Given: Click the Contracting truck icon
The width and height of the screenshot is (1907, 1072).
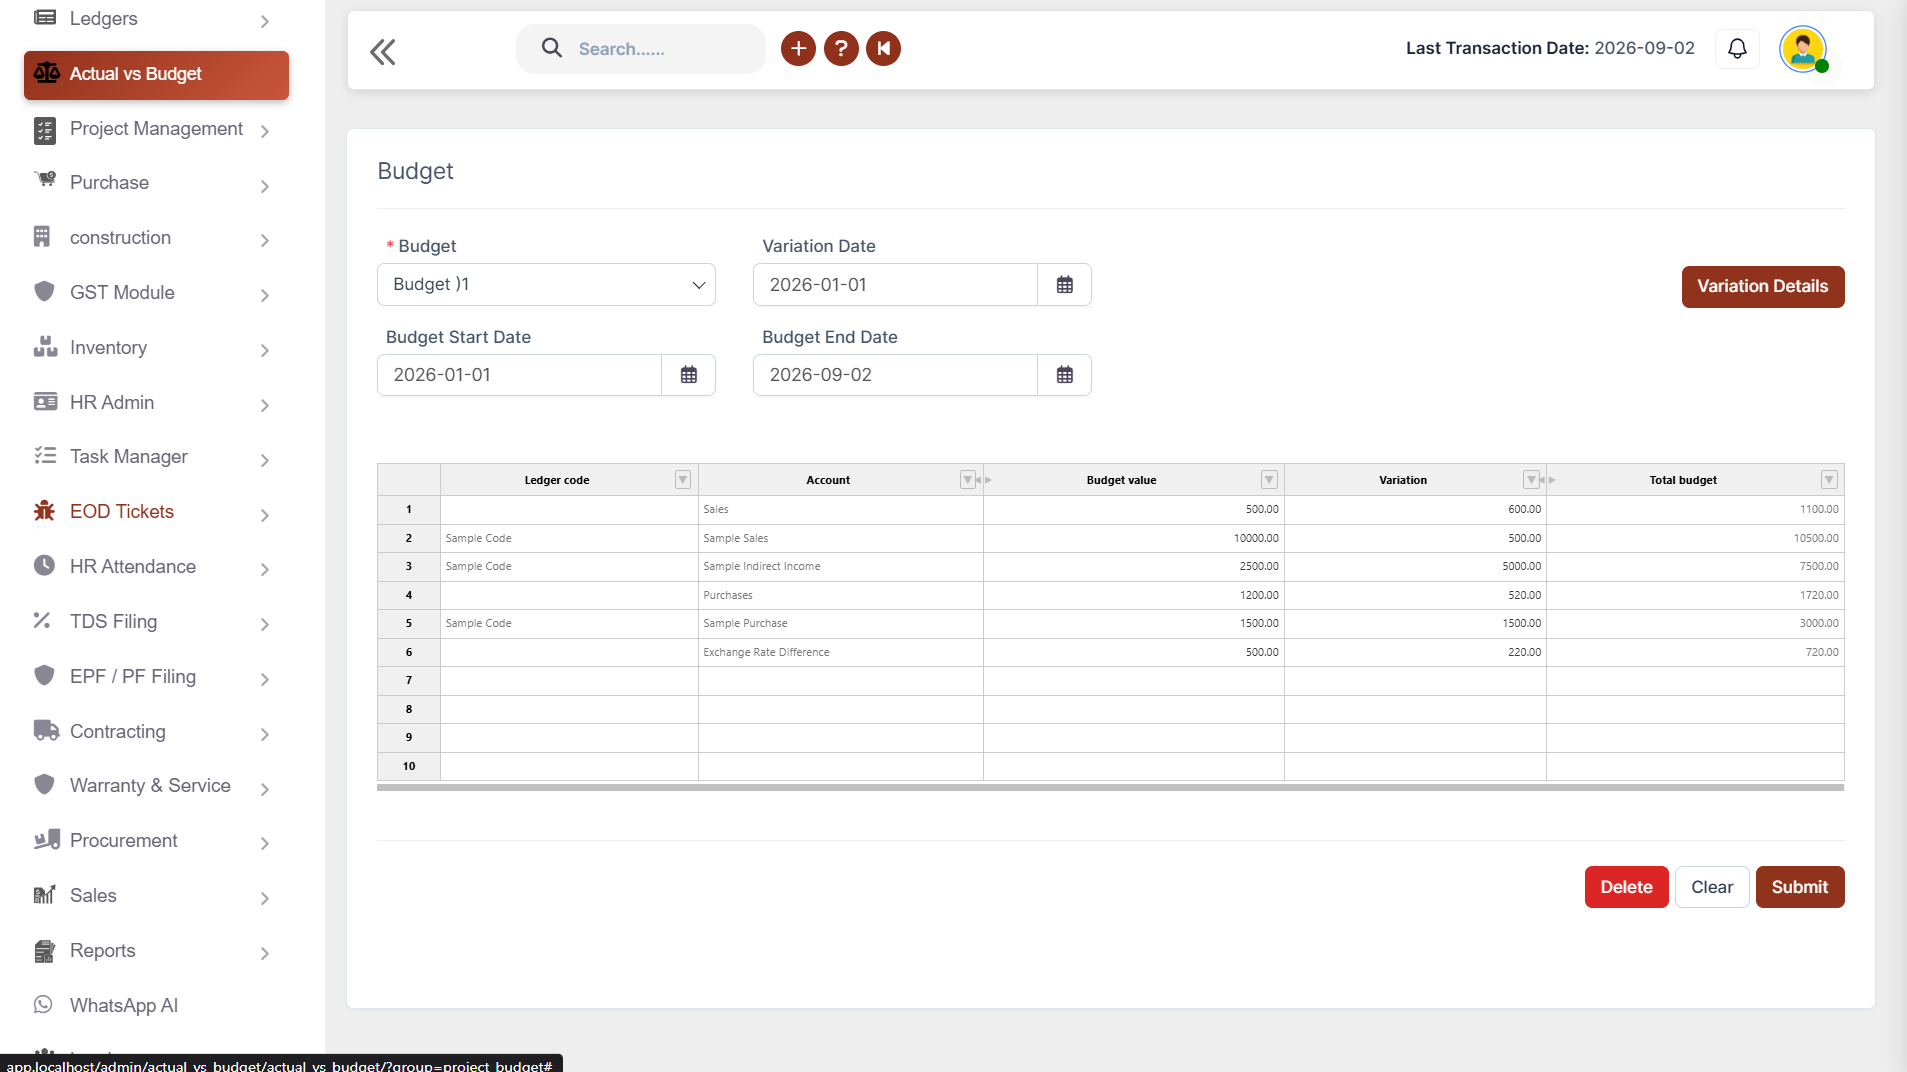Looking at the screenshot, I should pos(46,731).
